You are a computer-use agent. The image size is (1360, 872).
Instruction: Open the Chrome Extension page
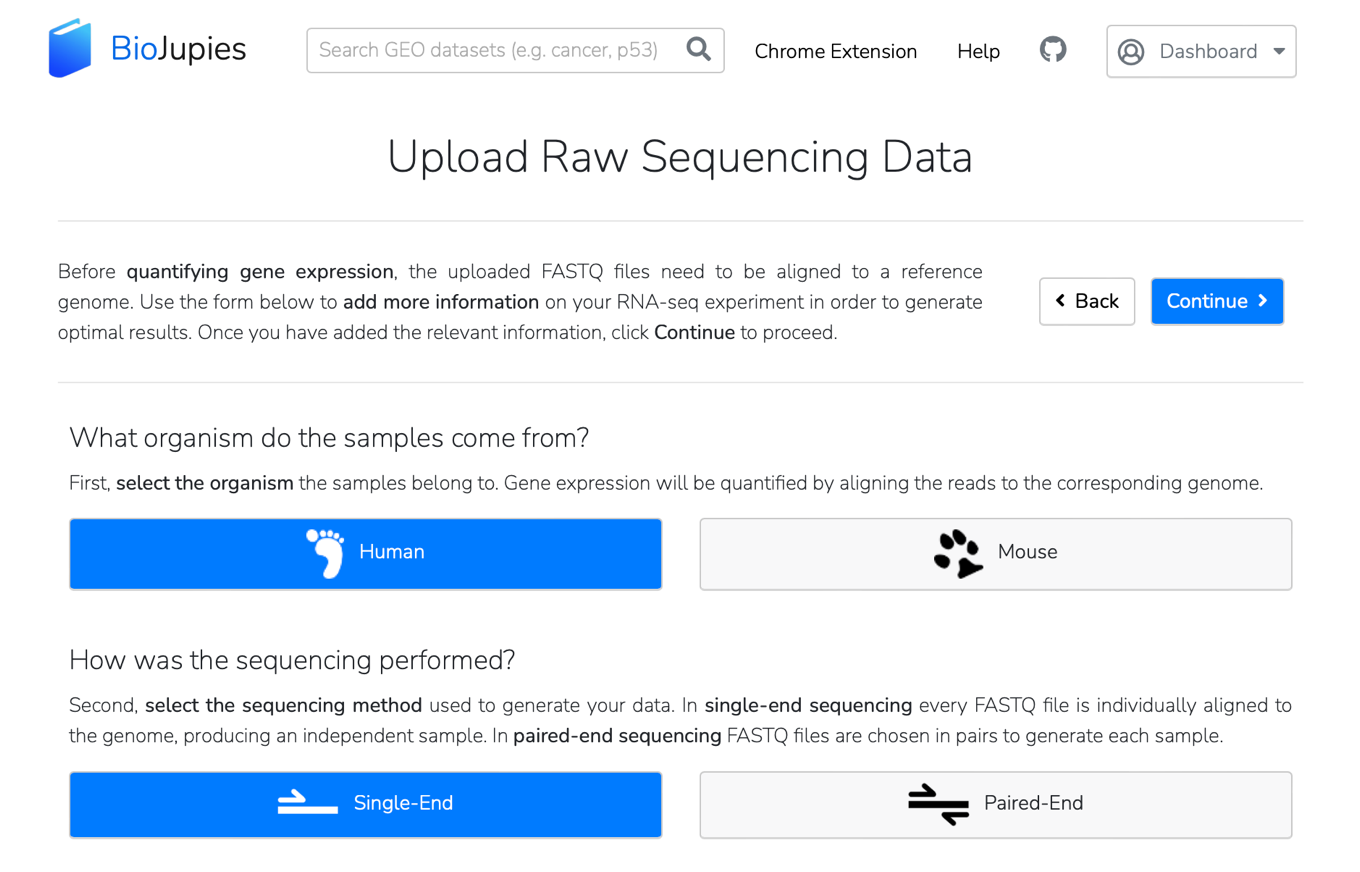click(835, 52)
